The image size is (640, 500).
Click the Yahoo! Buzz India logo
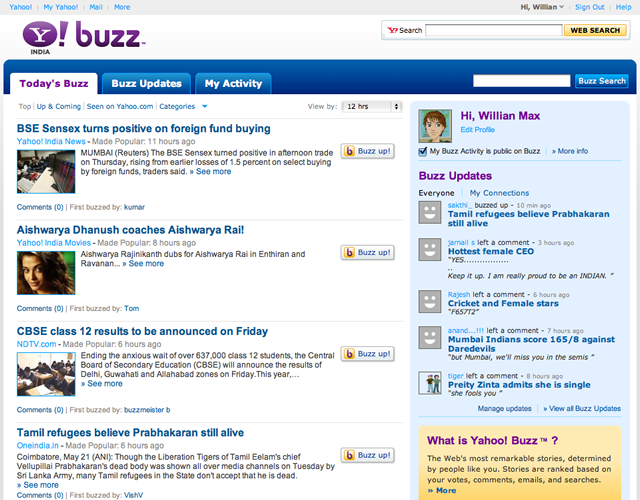(x=83, y=38)
